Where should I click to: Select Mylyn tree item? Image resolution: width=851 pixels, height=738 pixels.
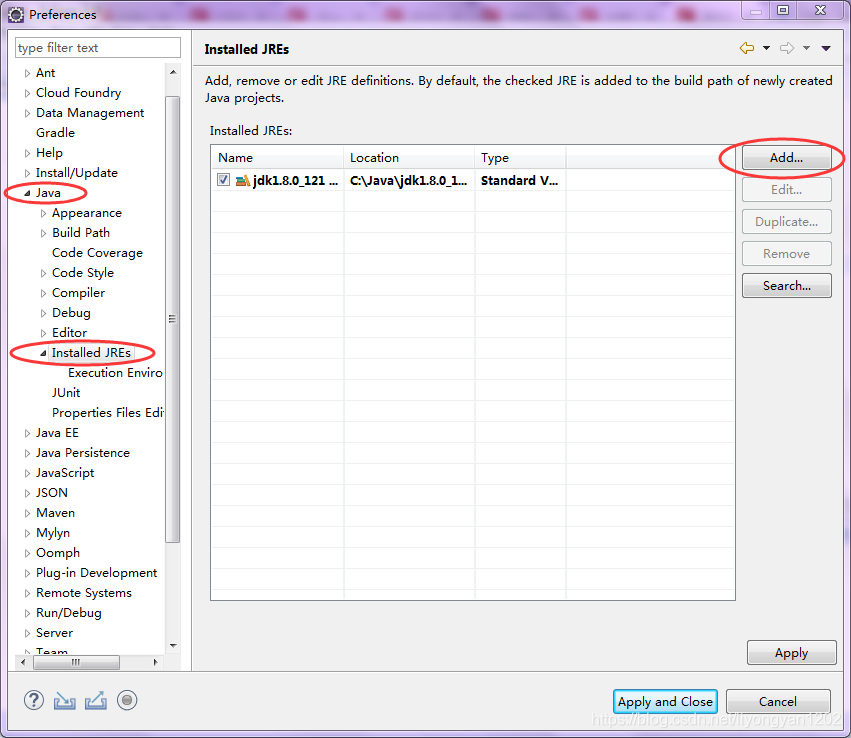coord(53,533)
